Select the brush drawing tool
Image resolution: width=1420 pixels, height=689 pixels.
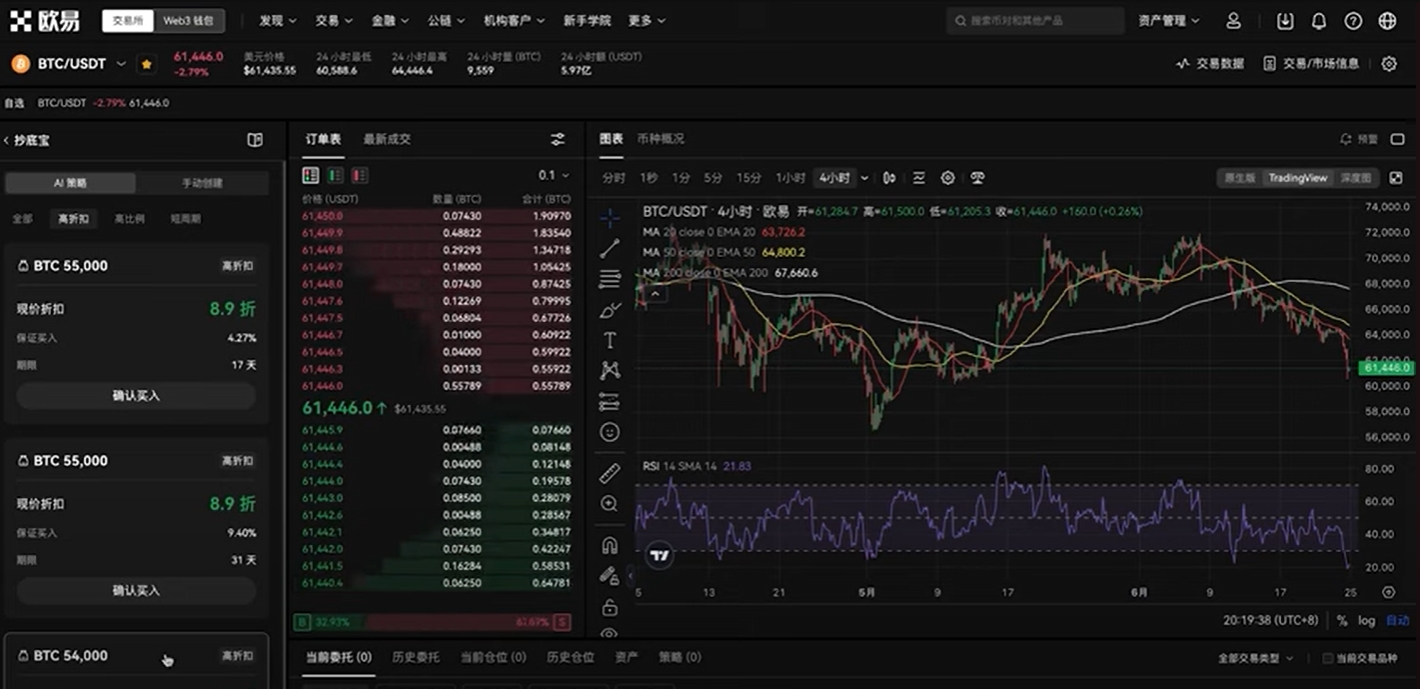(610, 310)
